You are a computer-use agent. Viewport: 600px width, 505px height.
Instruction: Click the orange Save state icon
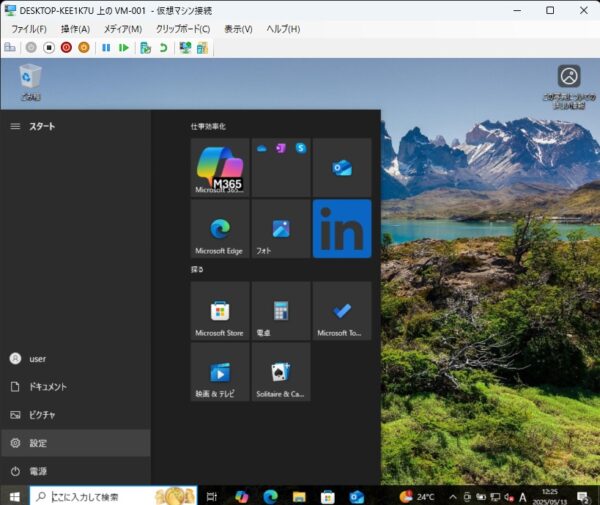click(84, 47)
